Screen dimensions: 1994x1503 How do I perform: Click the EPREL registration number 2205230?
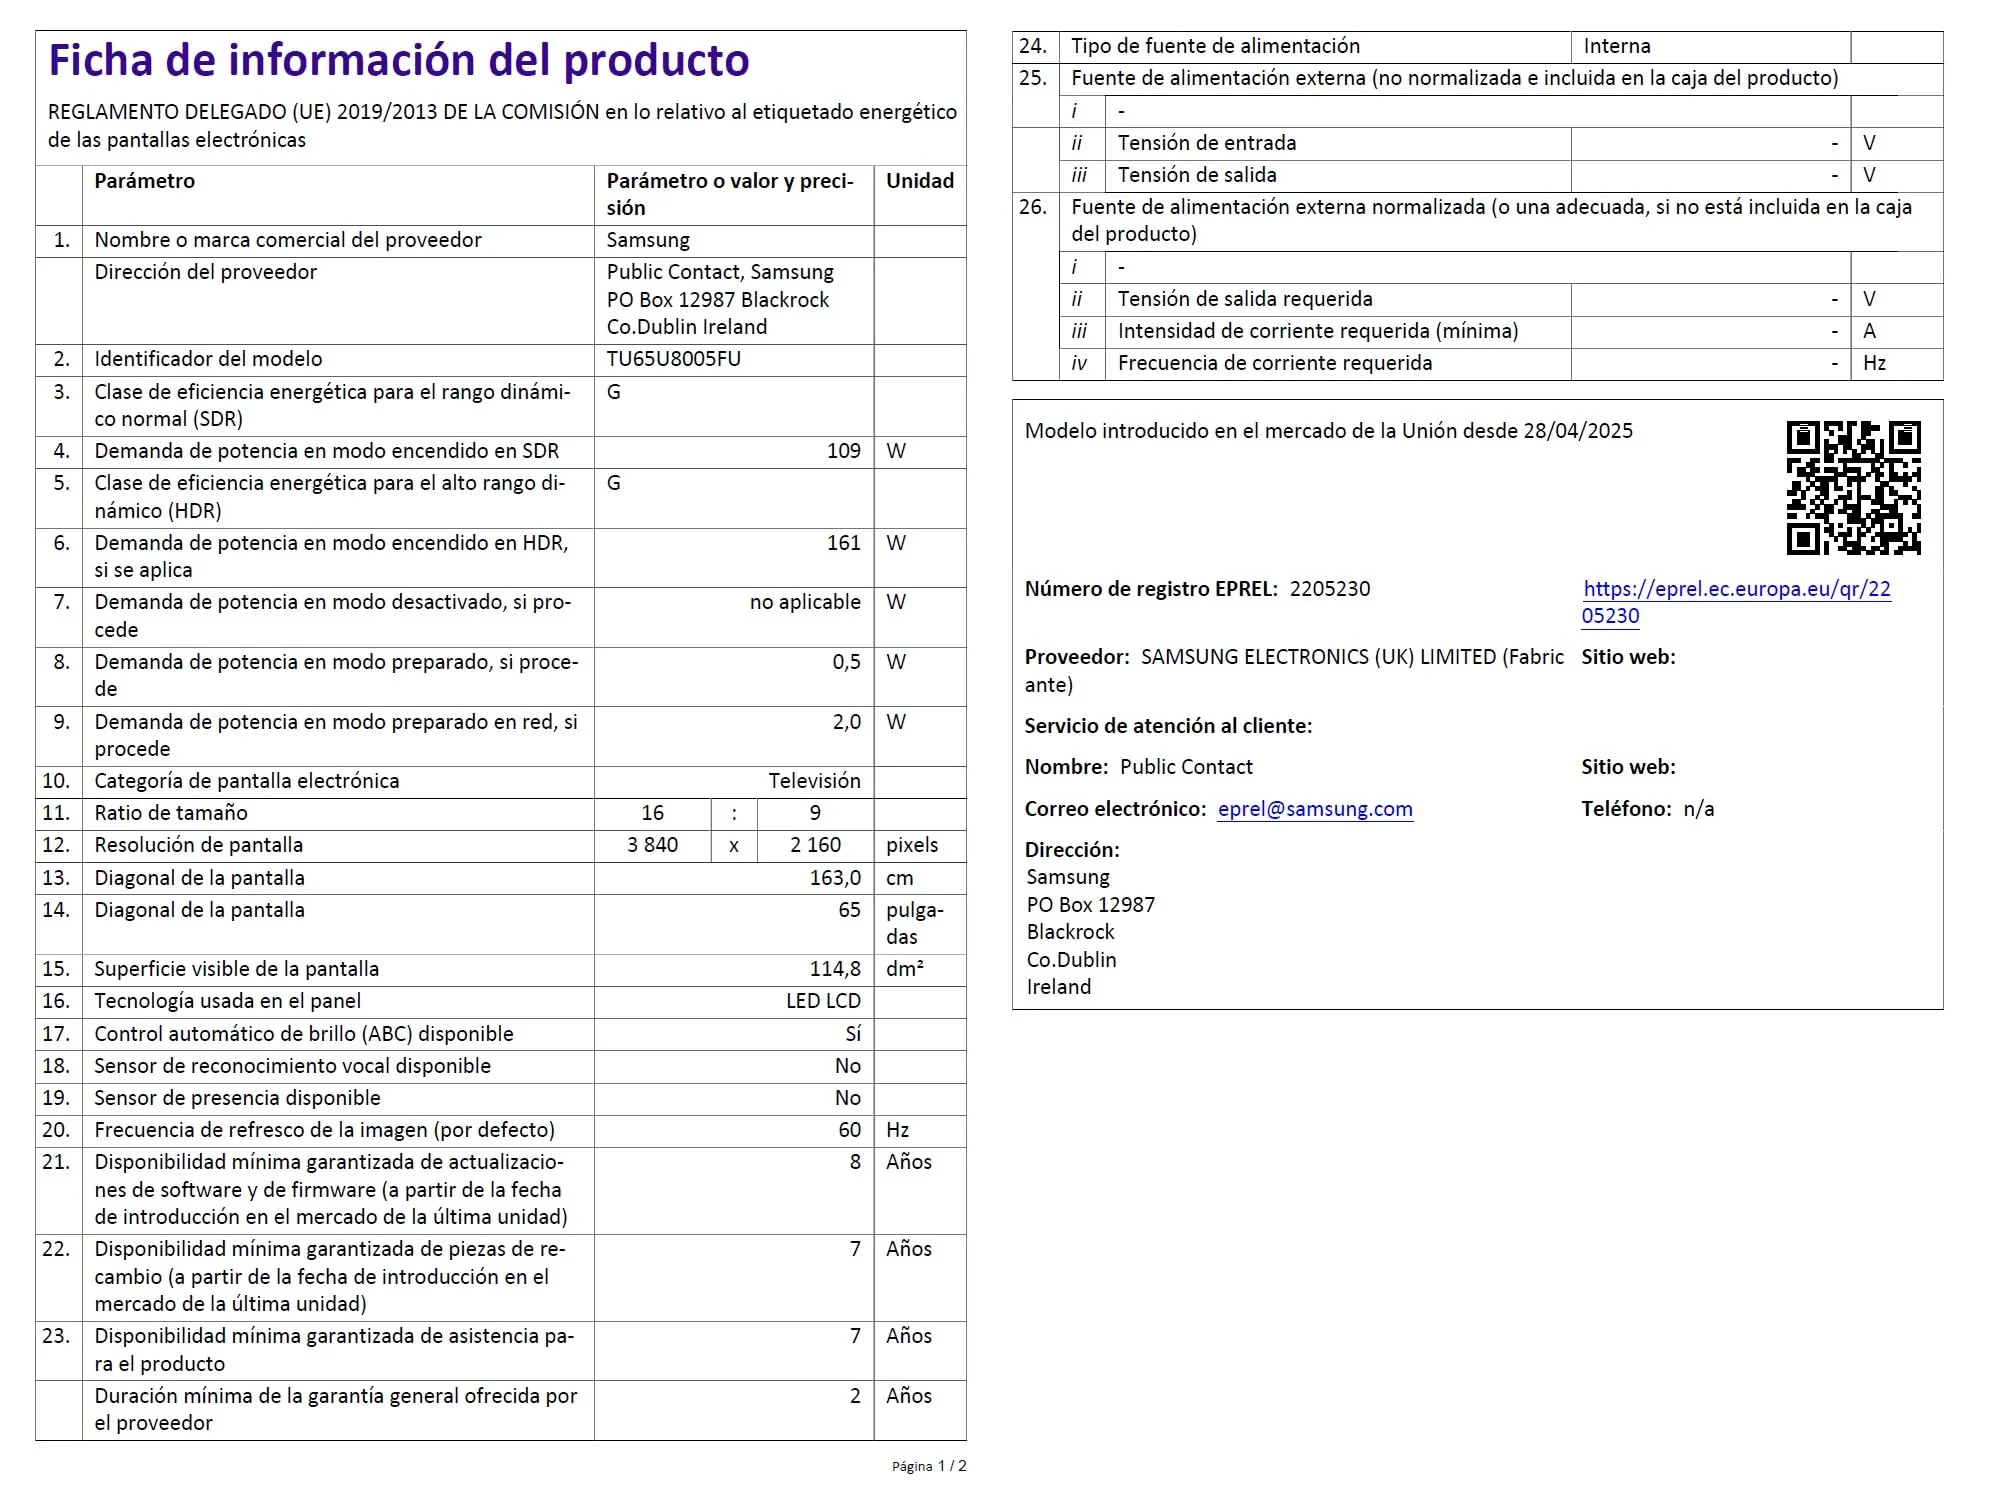point(1329,589)
